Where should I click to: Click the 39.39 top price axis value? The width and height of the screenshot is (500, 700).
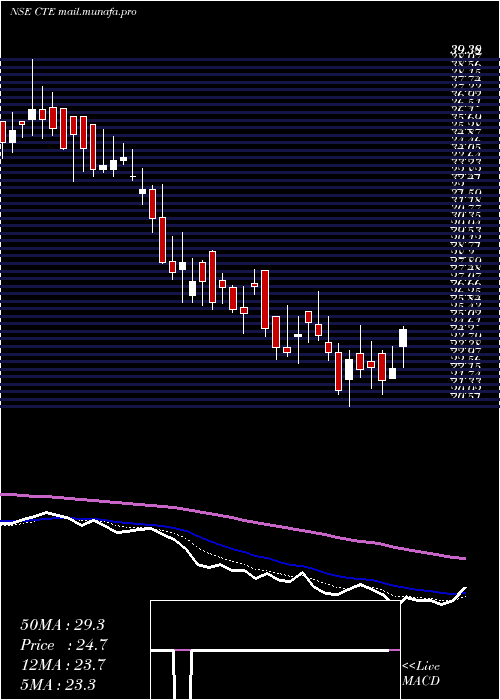point(465,52)
